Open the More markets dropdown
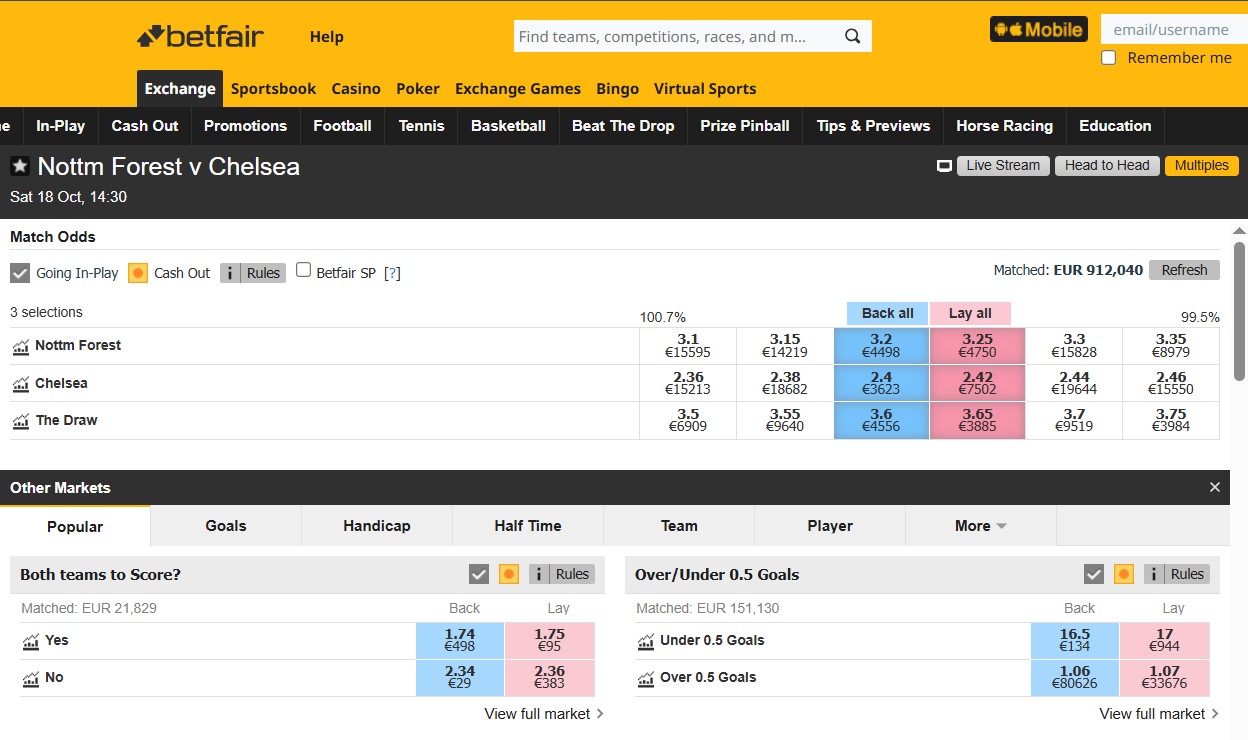This screenshot has width=1248, height=740. pos(980,525)
